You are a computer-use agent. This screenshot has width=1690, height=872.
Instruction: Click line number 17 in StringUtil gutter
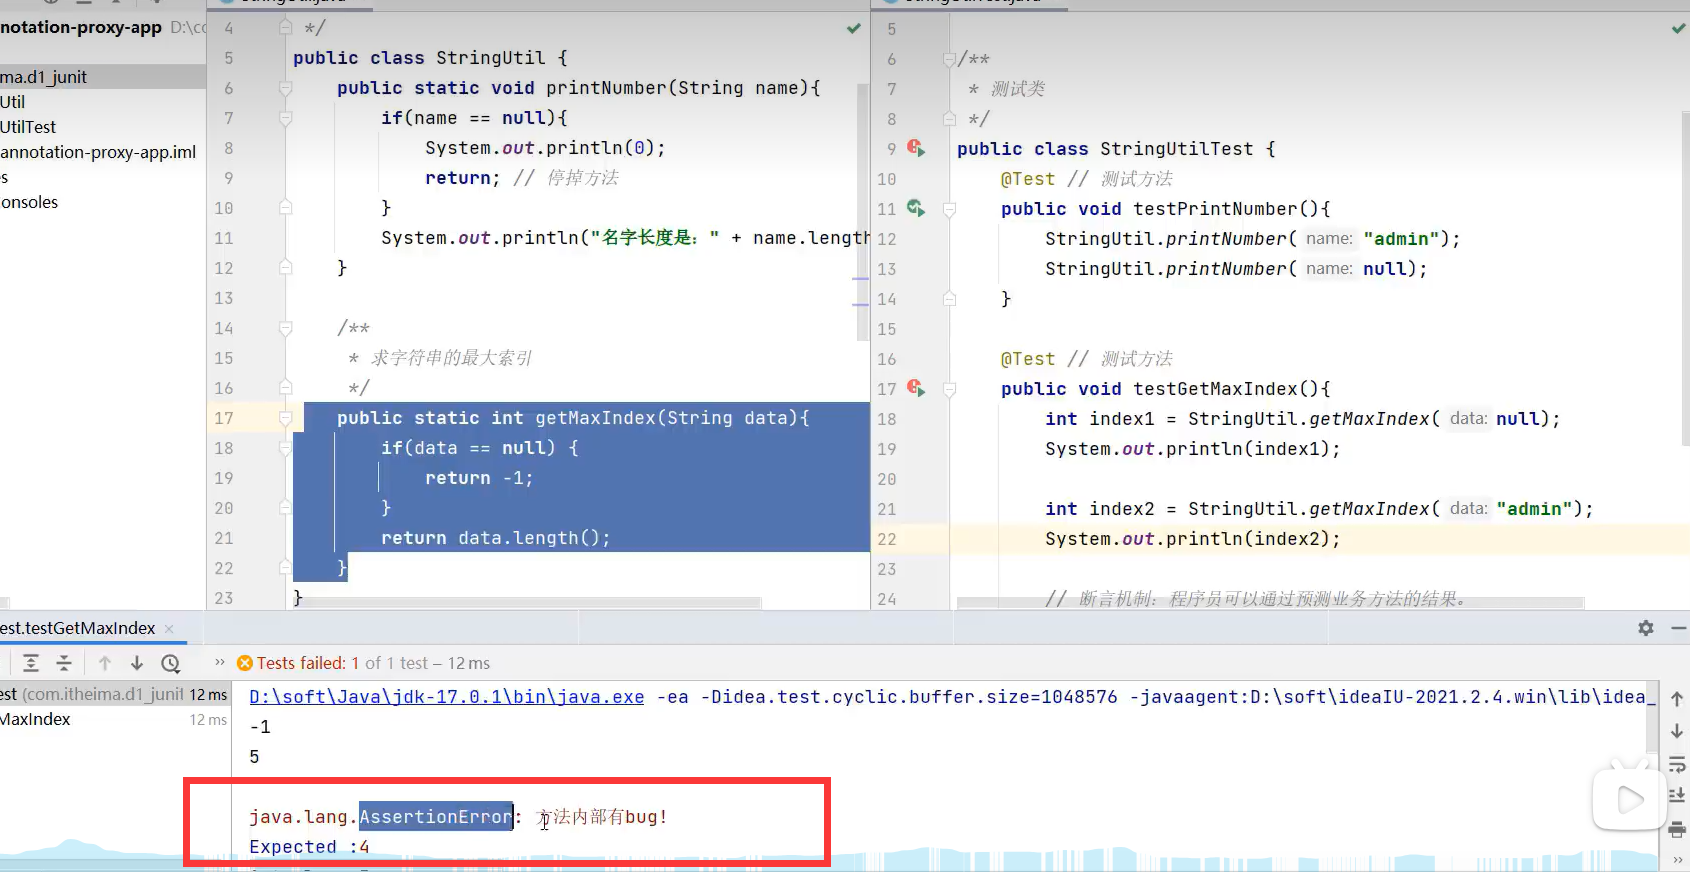(x=224, y=418)
